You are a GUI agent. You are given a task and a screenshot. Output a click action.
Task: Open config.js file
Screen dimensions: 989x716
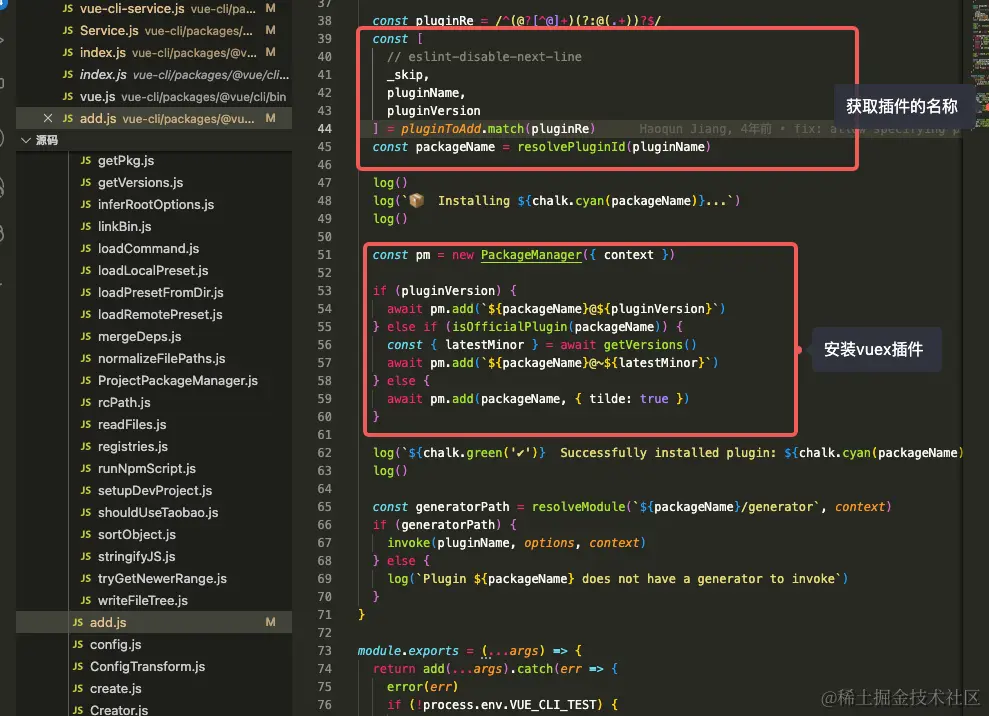(x=115, y=645)
